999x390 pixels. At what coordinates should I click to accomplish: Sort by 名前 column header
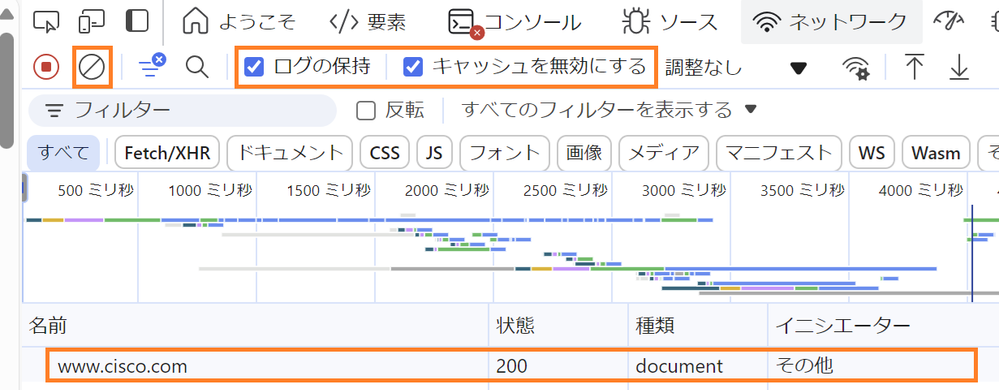pos(255,326)
